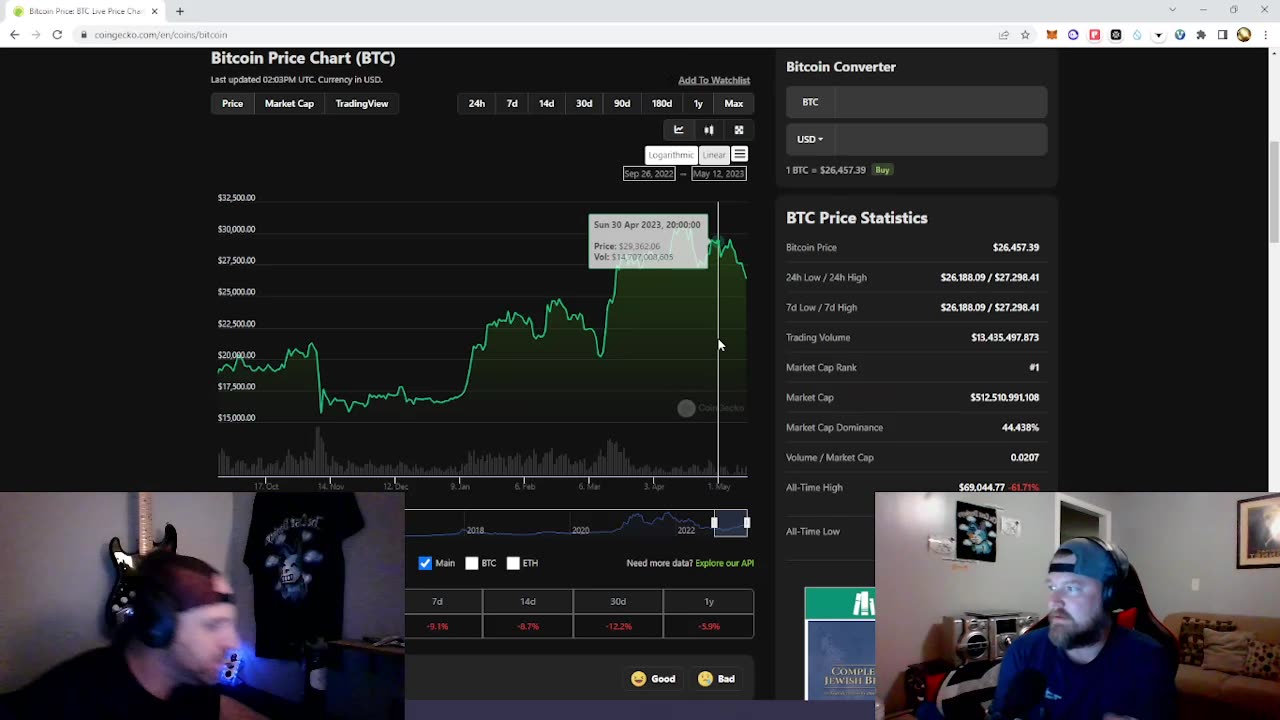Switch chart to line chart view
The image size is (1280, 720).
[678, 130]
